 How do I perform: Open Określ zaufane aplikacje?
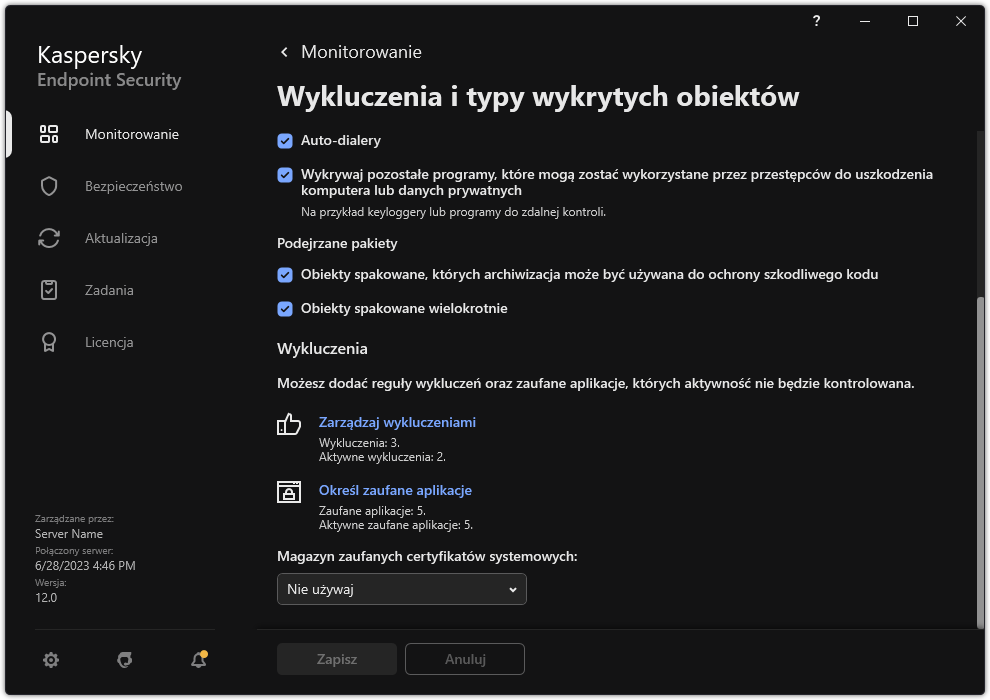(395, 490)
